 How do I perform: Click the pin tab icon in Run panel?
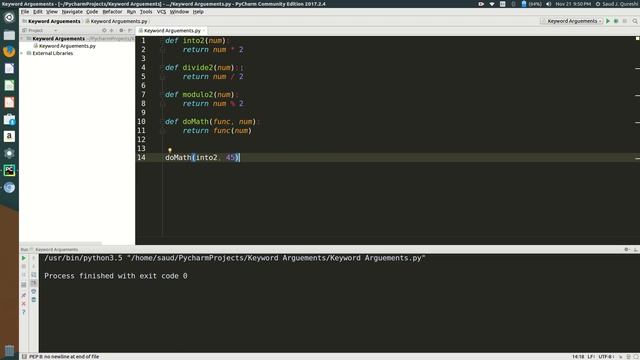[x=24, y=295]
